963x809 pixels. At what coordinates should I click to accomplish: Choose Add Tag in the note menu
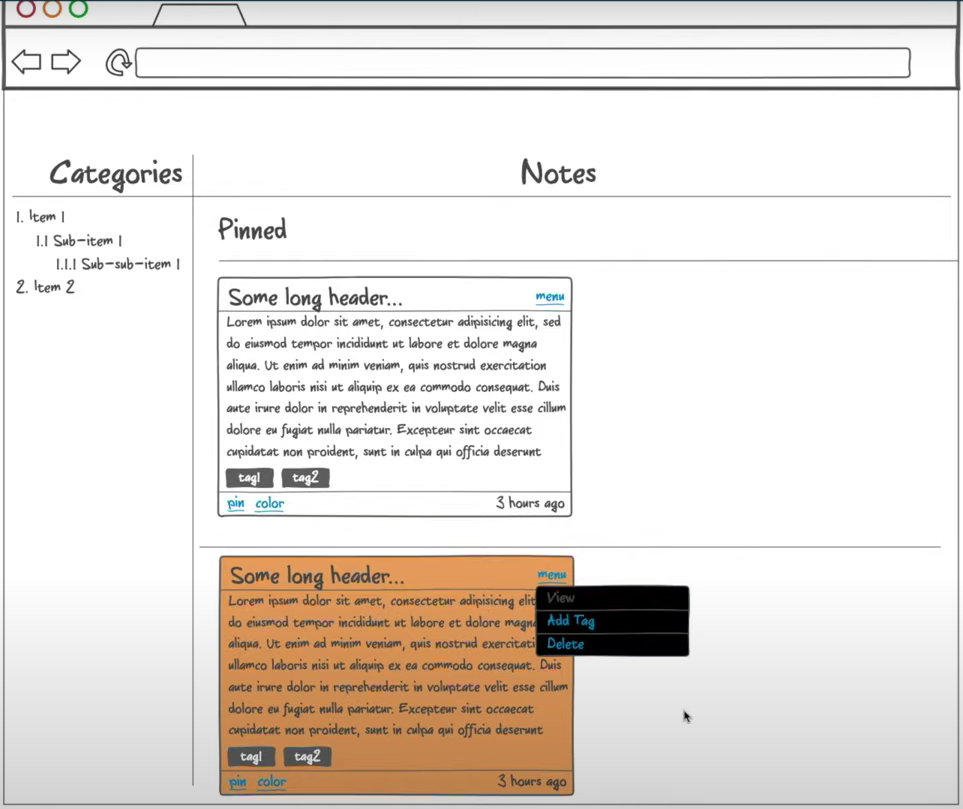point(612,621)
